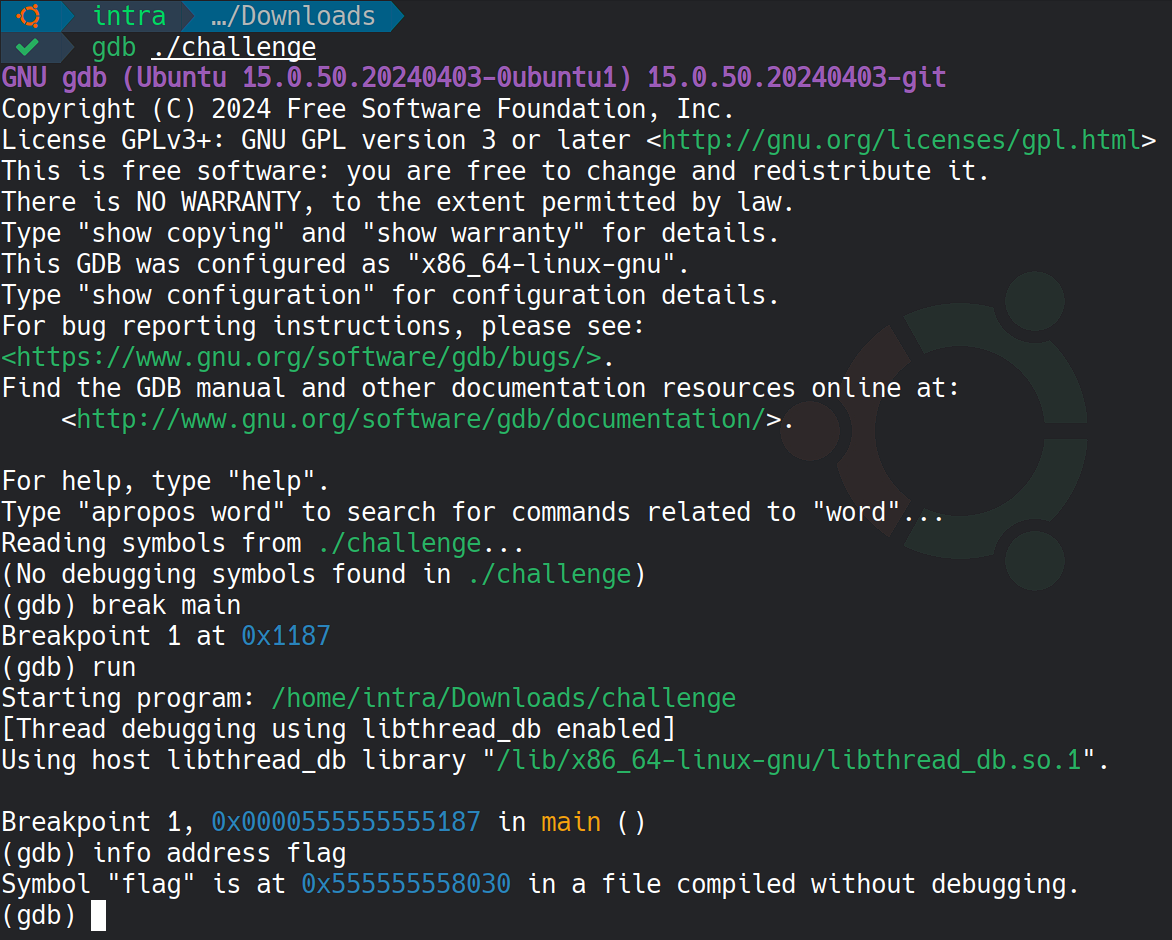This screenshot has width=1172, height=940.
Task: Open the gnu.org GPL license link
Action: click(901, 140)
